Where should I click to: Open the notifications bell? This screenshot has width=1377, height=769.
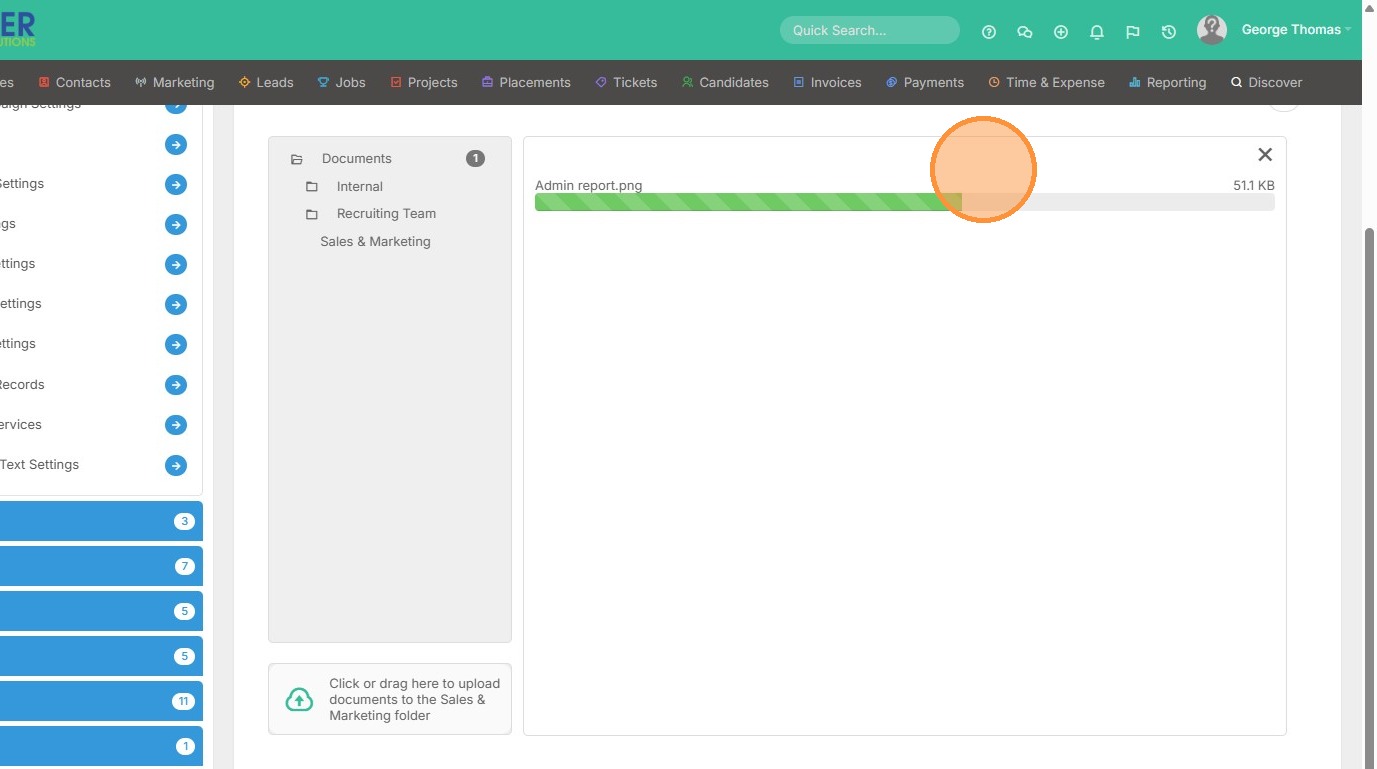click(1097, 32)
